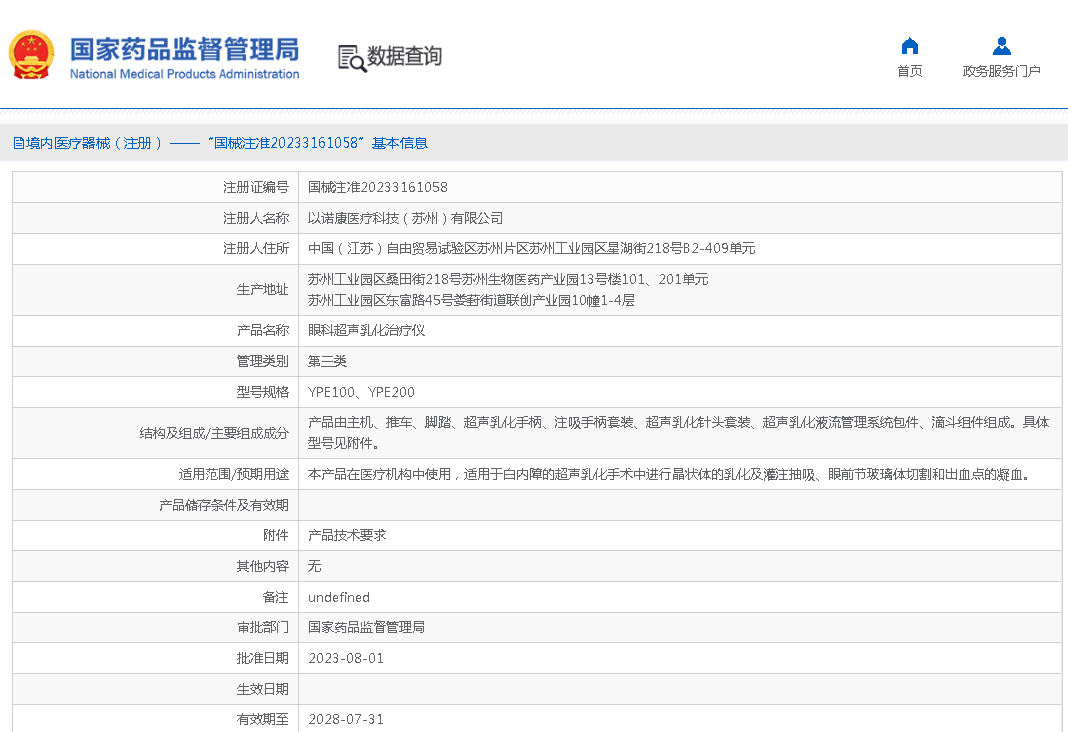Click the small icon before the 境内医疗器械 heading
Screen dimensions: 1068x732
(x=17, y=143)
